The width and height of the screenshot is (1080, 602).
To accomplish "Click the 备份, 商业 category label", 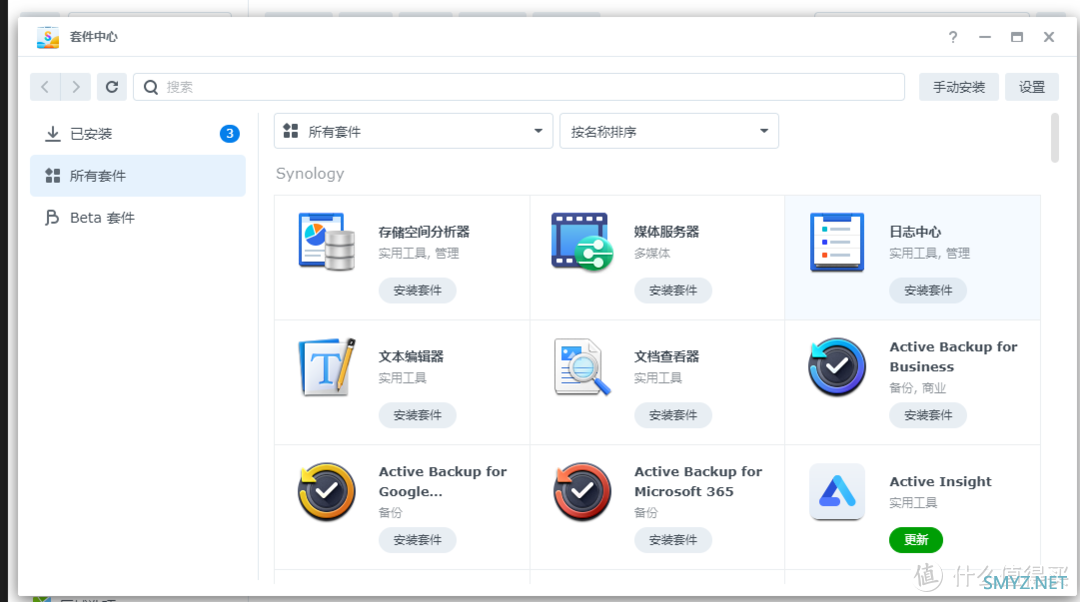I will point(917,388).
